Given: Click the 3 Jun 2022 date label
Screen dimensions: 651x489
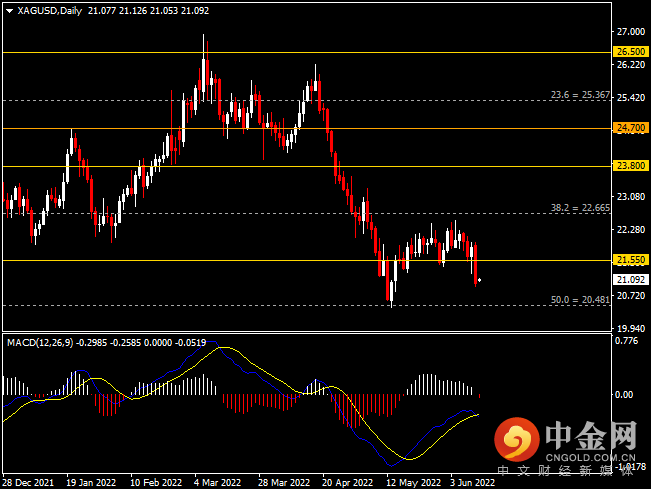Looking at the screenshot, I should click(x=473, y=482).
